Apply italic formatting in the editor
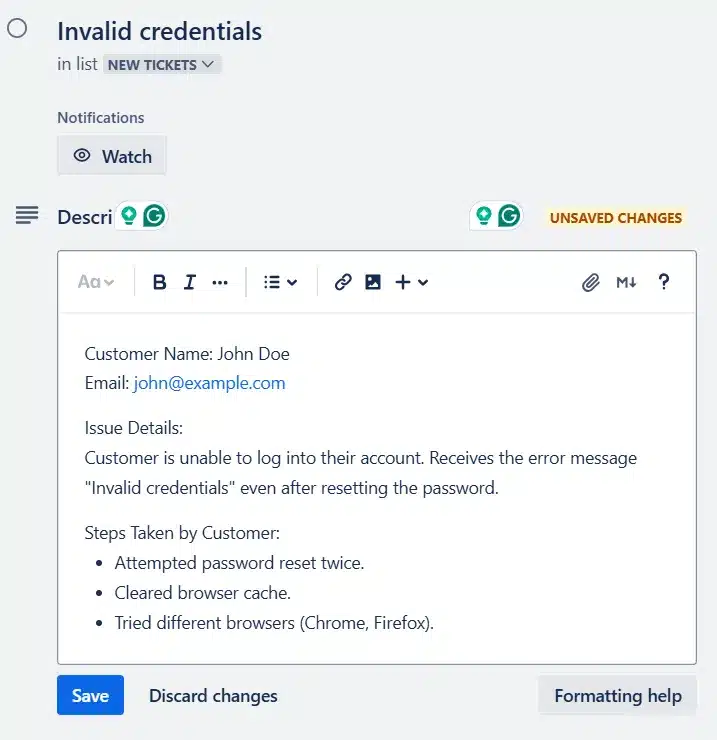717x740 pixels. [x=190, y=282]
